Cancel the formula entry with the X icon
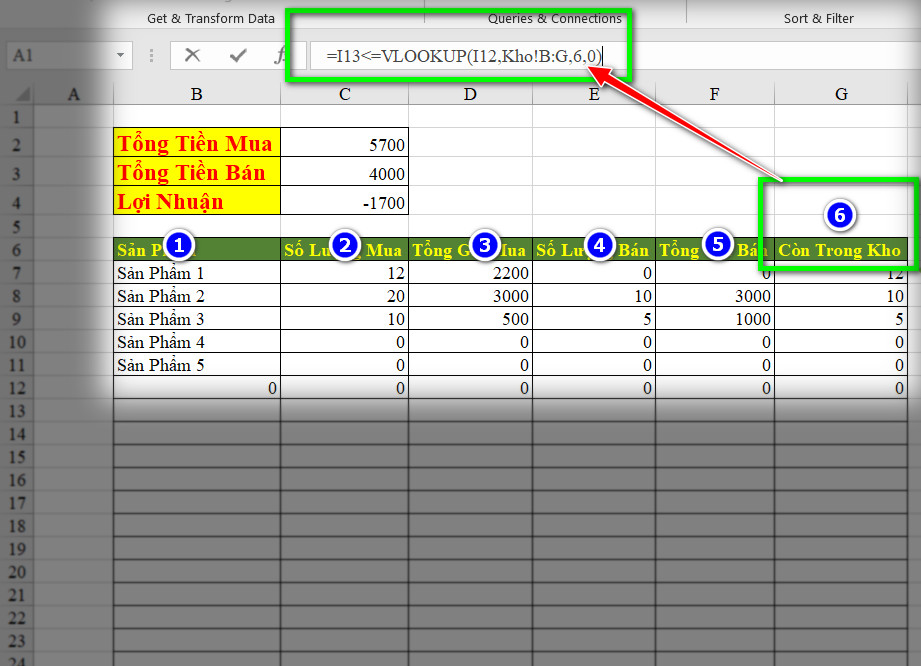Image resolution: width=921 pixels, height=666 pixels. click(x=192, y=56)
